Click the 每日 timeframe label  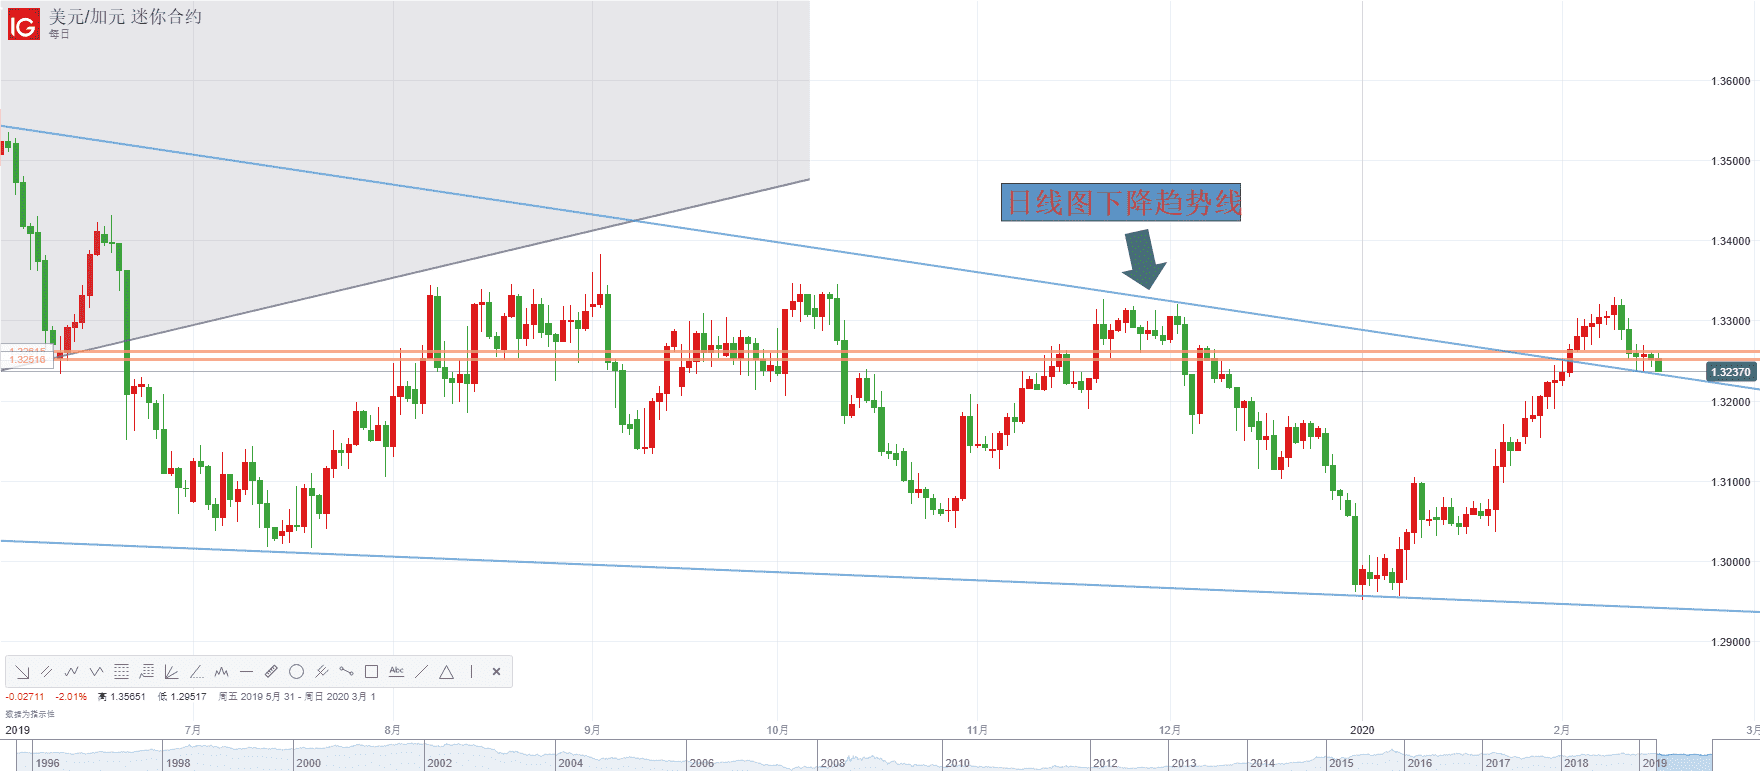(x=59, y=34)
